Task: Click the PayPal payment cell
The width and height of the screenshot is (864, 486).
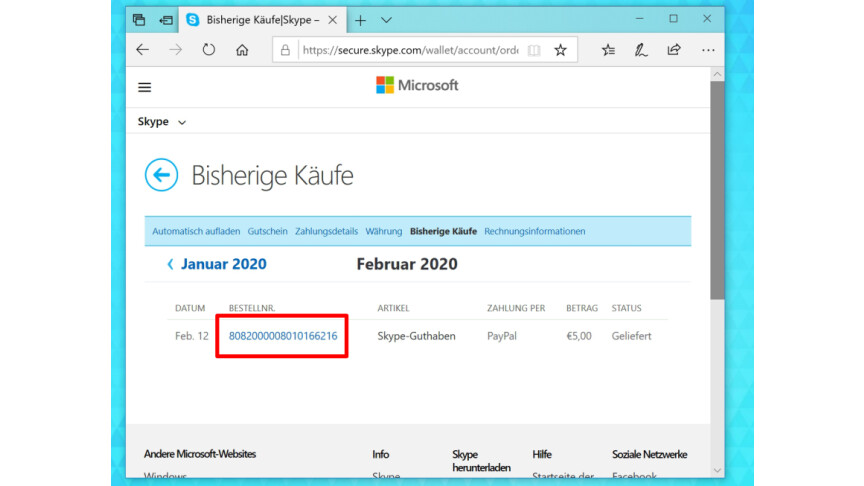Action: click(501, 336)
